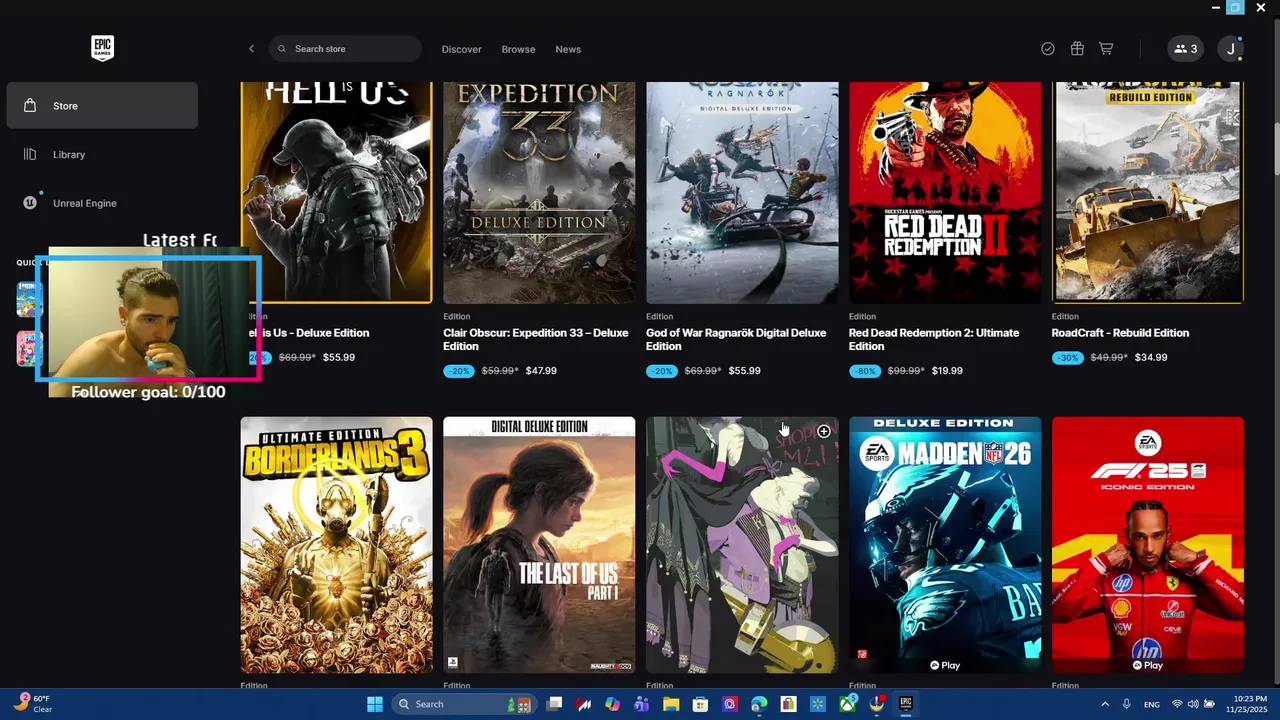Open the J profile avatar menu
Screen dimensions: 1280x720
1230,49
